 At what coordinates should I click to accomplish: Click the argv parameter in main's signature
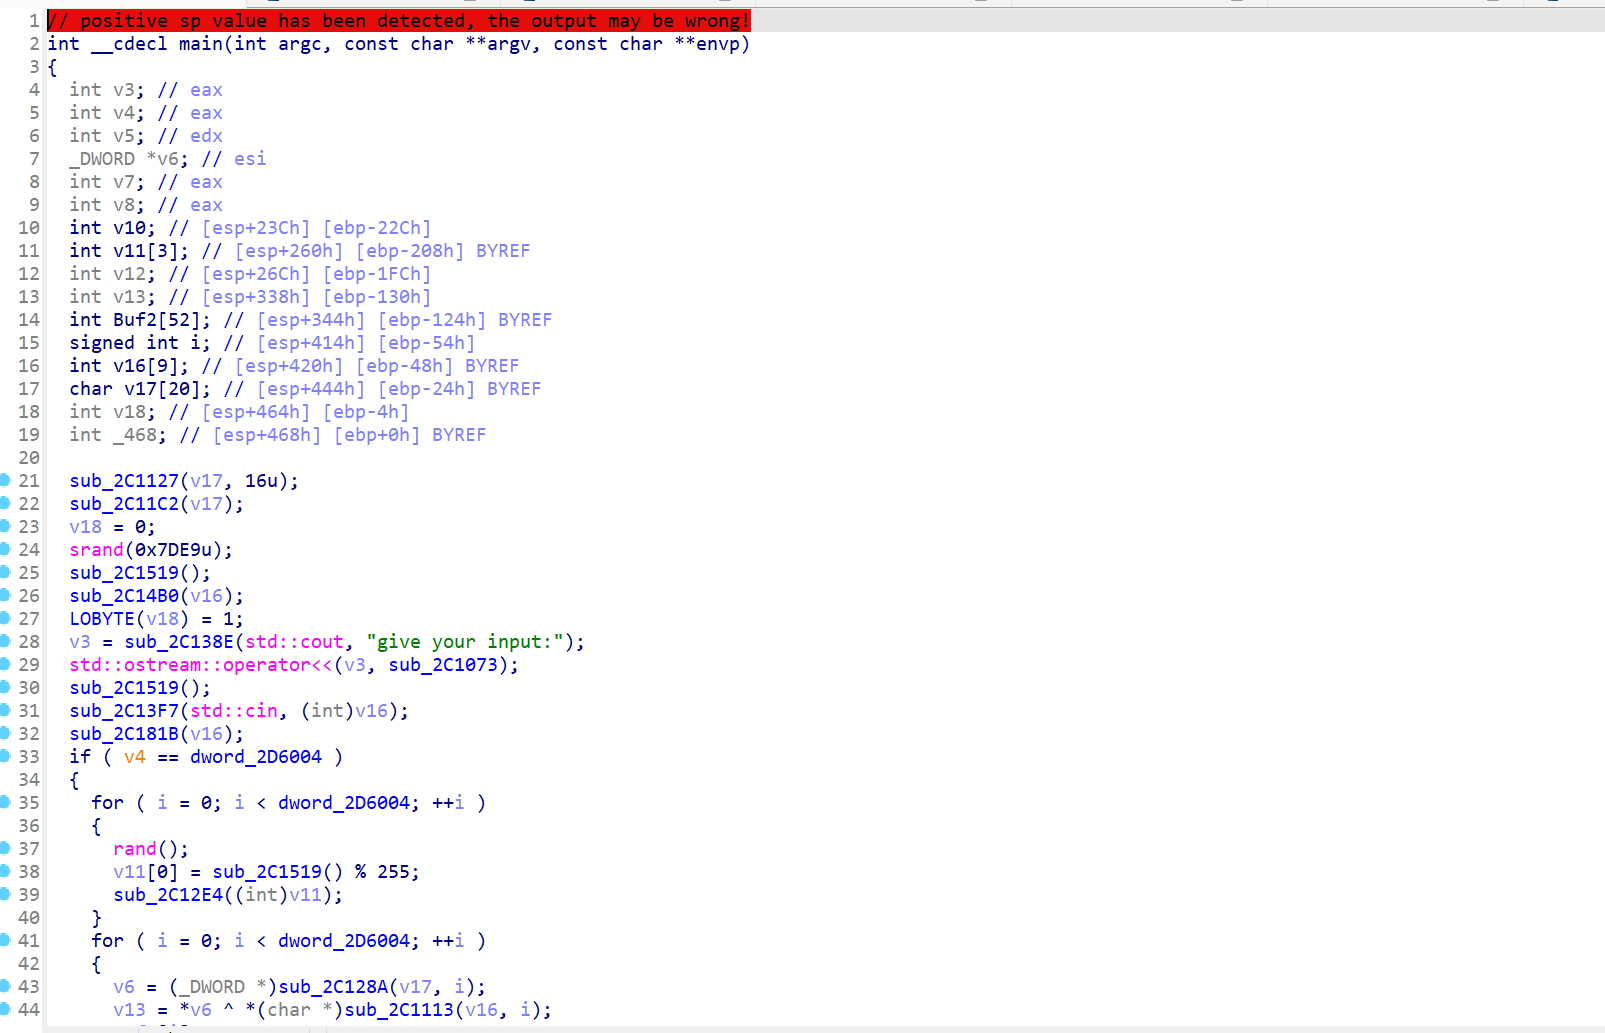[x=508, y=44]
